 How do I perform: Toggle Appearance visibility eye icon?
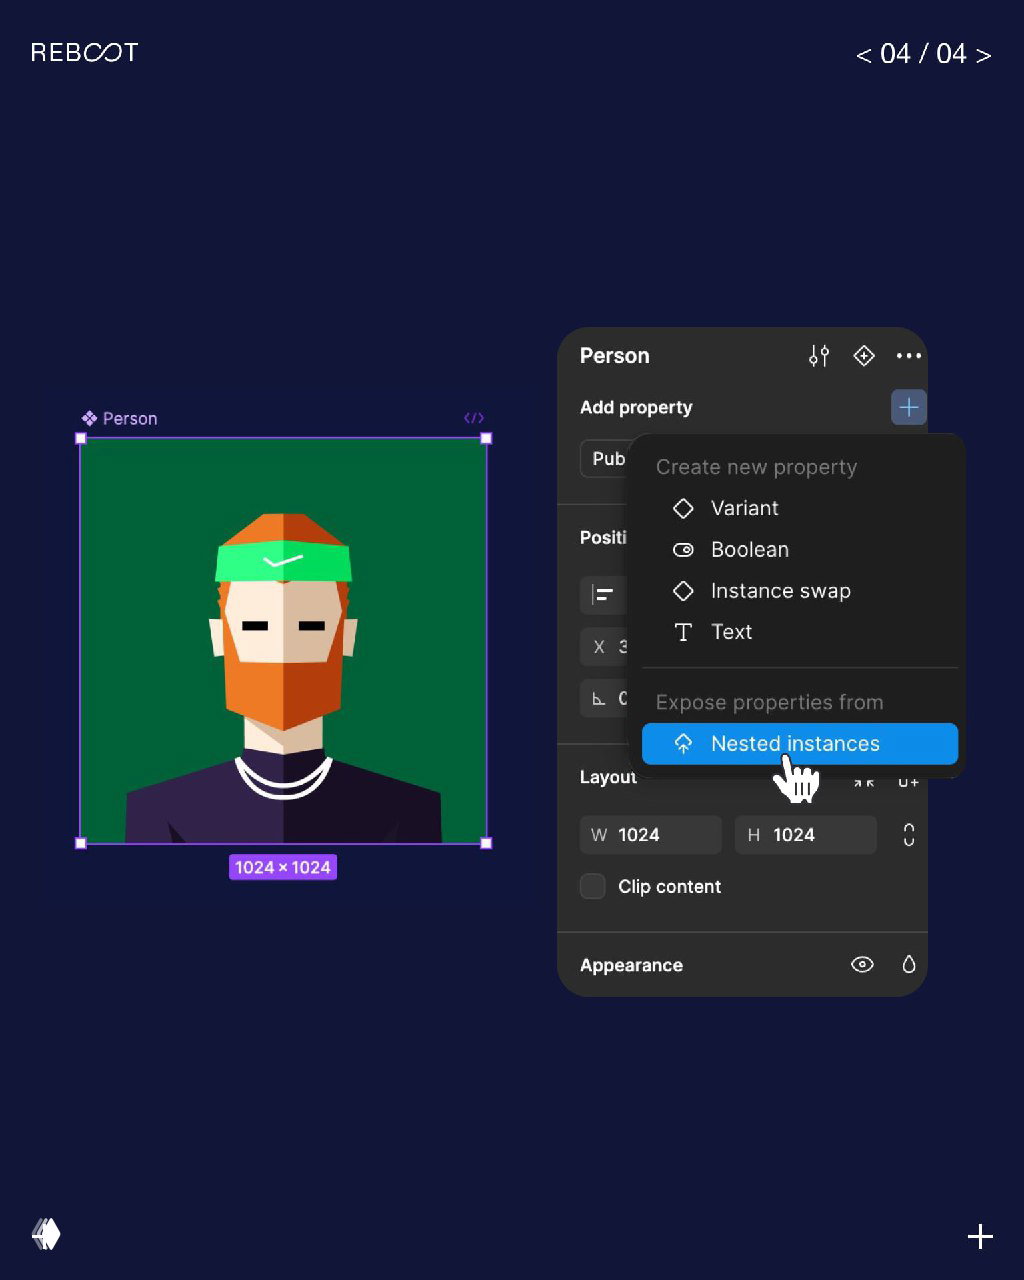click(x=862, y=965)
